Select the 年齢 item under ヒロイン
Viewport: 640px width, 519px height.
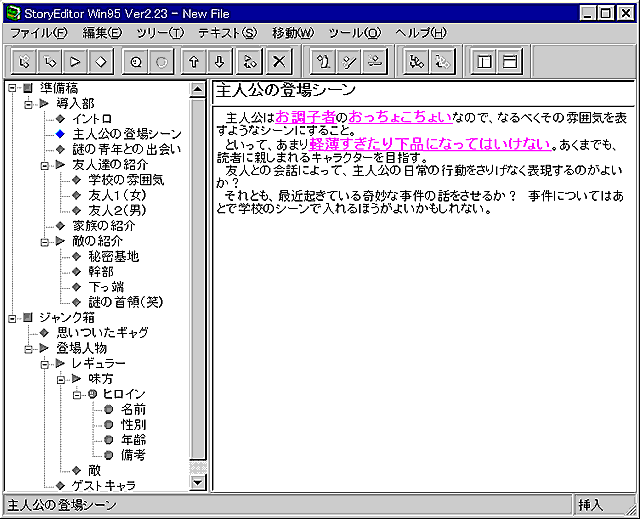pos(133,440)
